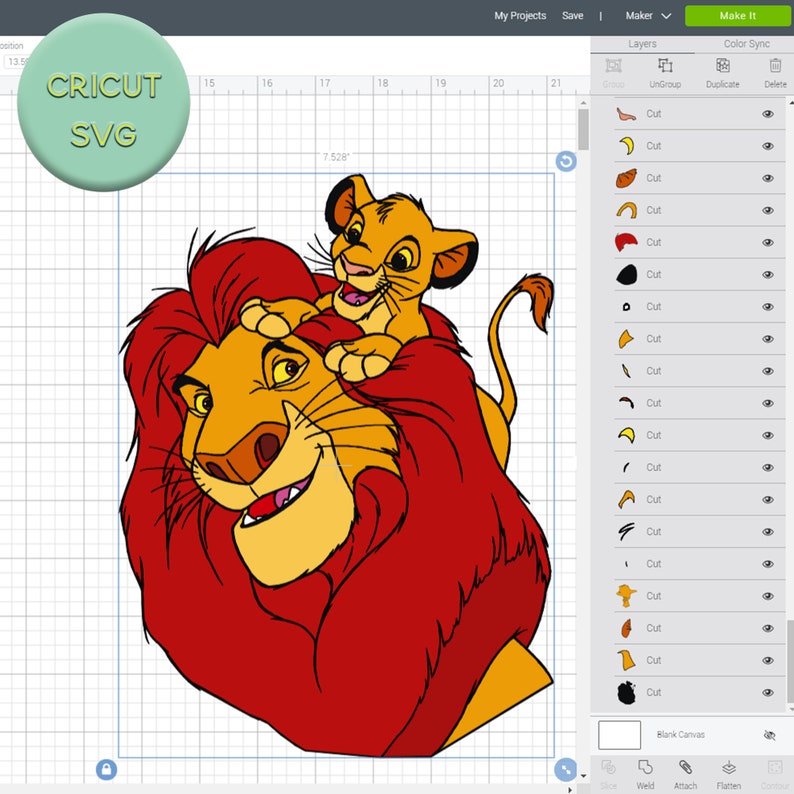Click the ruler mark 21
The width and height of the screenshot is (794, 794).
(555, 83)
